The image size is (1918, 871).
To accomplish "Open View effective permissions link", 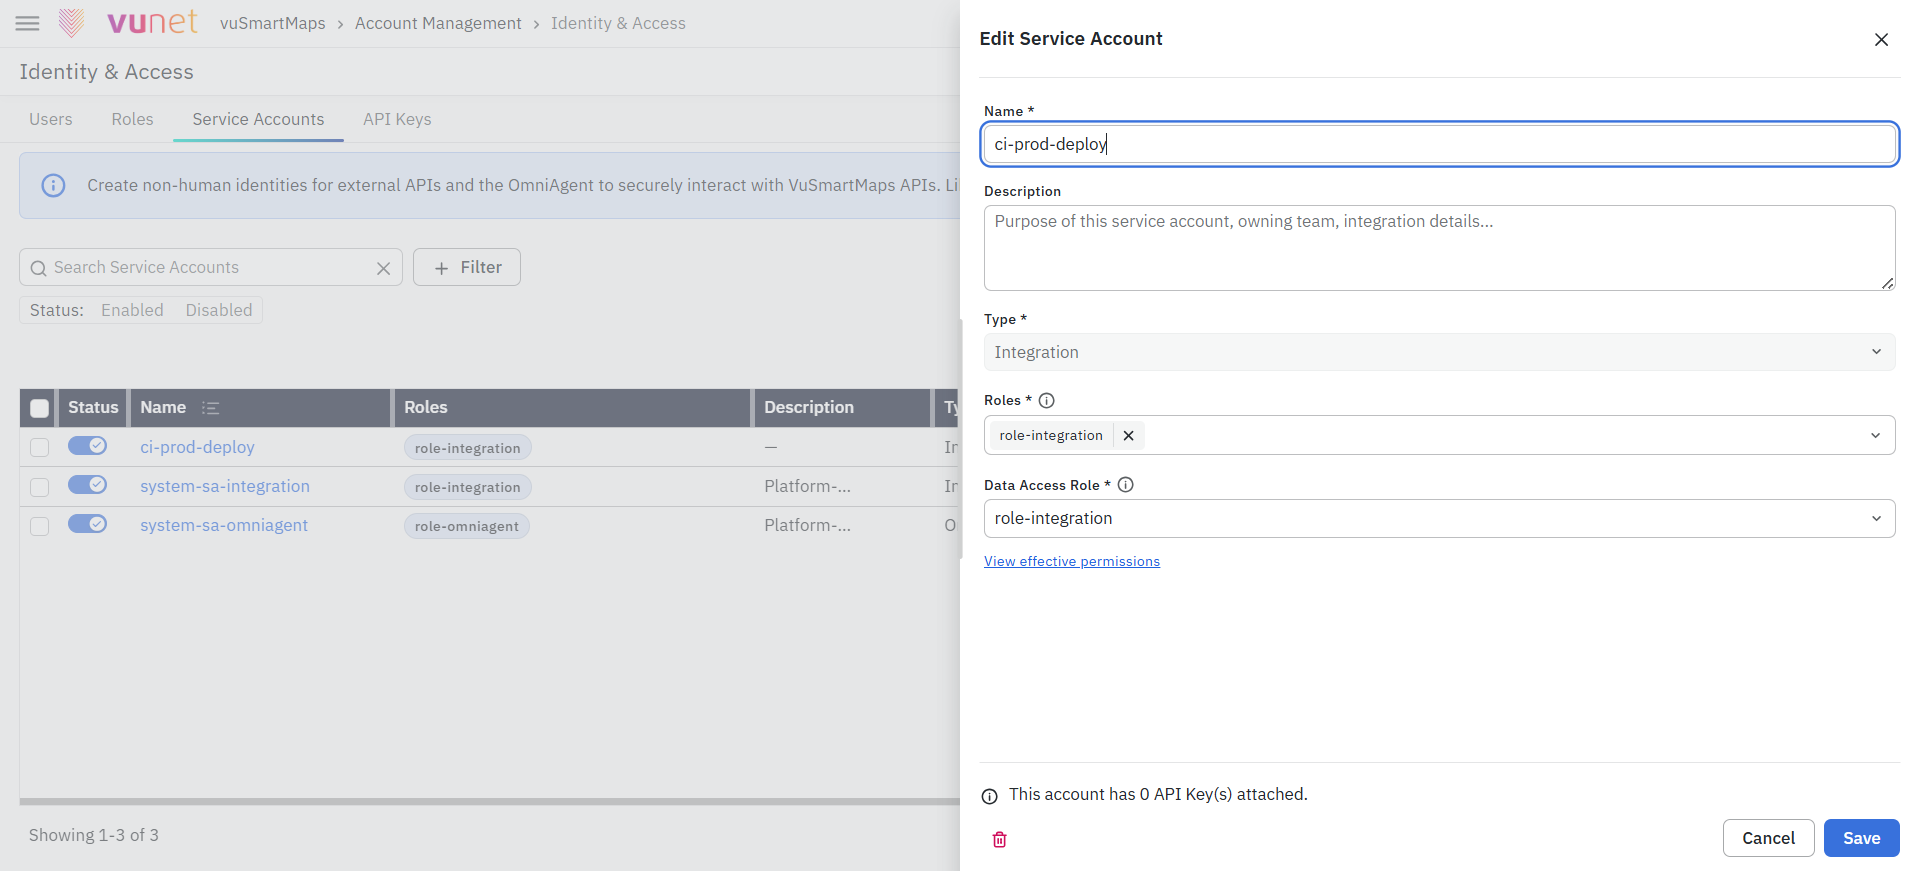I will pos(1072,561).
